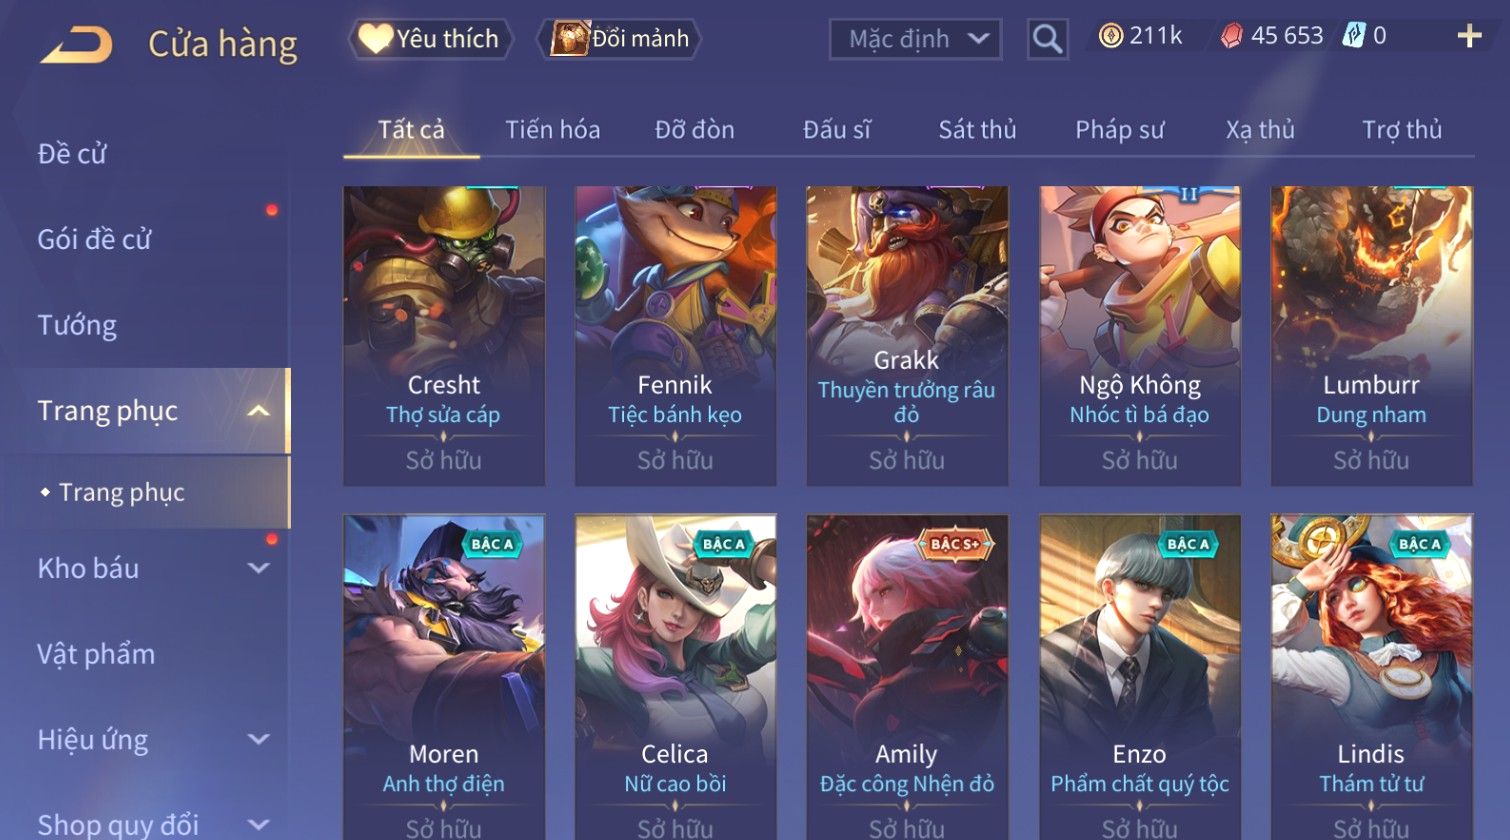The width and height of the screenshot is (1510, 840).
Task: Open the search magnifier icon
Action: 1047,39
